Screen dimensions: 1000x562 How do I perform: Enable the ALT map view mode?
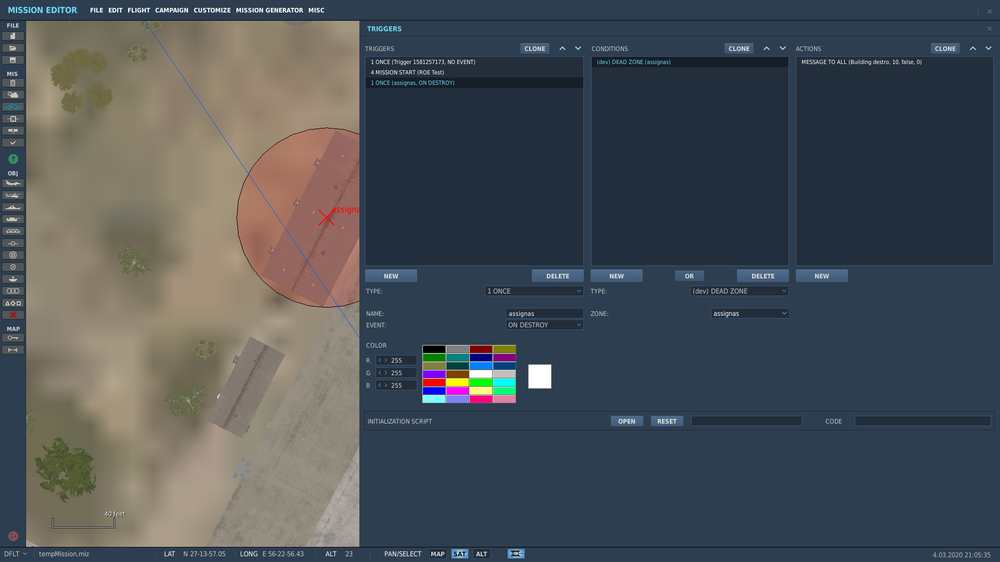481,554
